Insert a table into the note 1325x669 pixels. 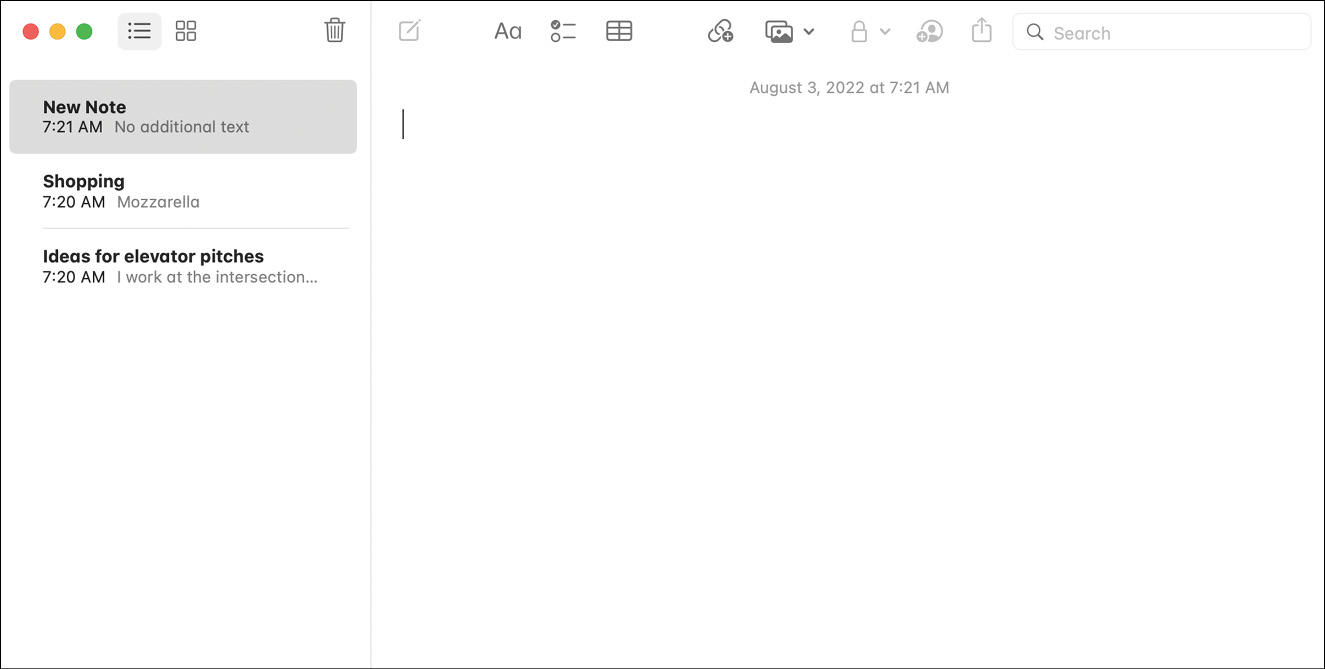tap(619, 31)
